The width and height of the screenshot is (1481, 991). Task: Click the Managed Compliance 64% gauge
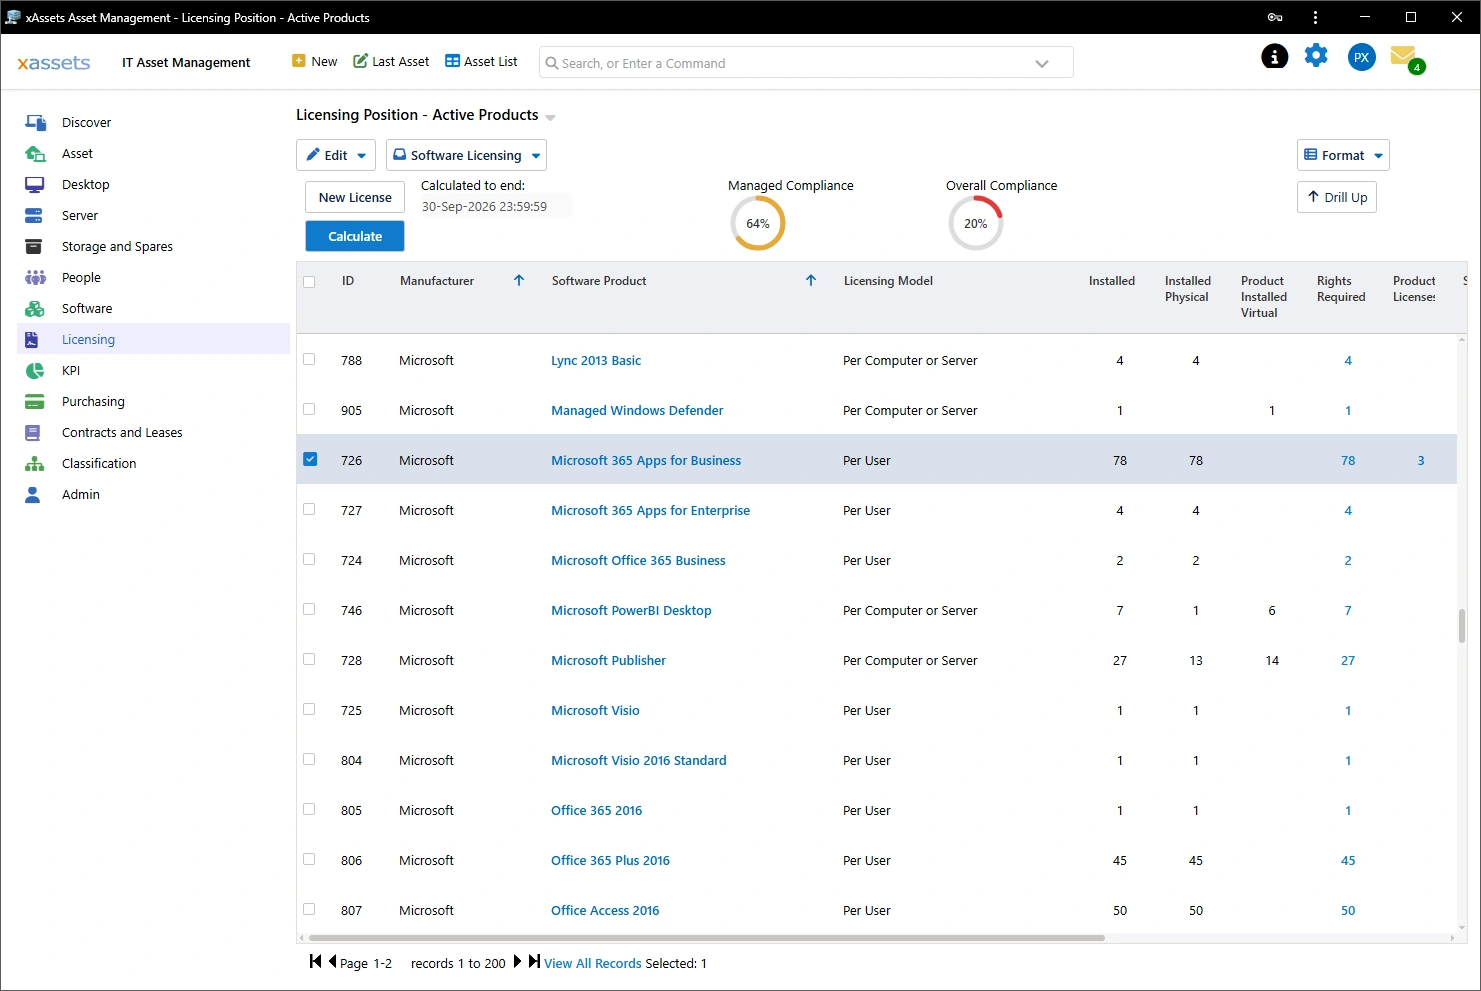pos(758,223)
